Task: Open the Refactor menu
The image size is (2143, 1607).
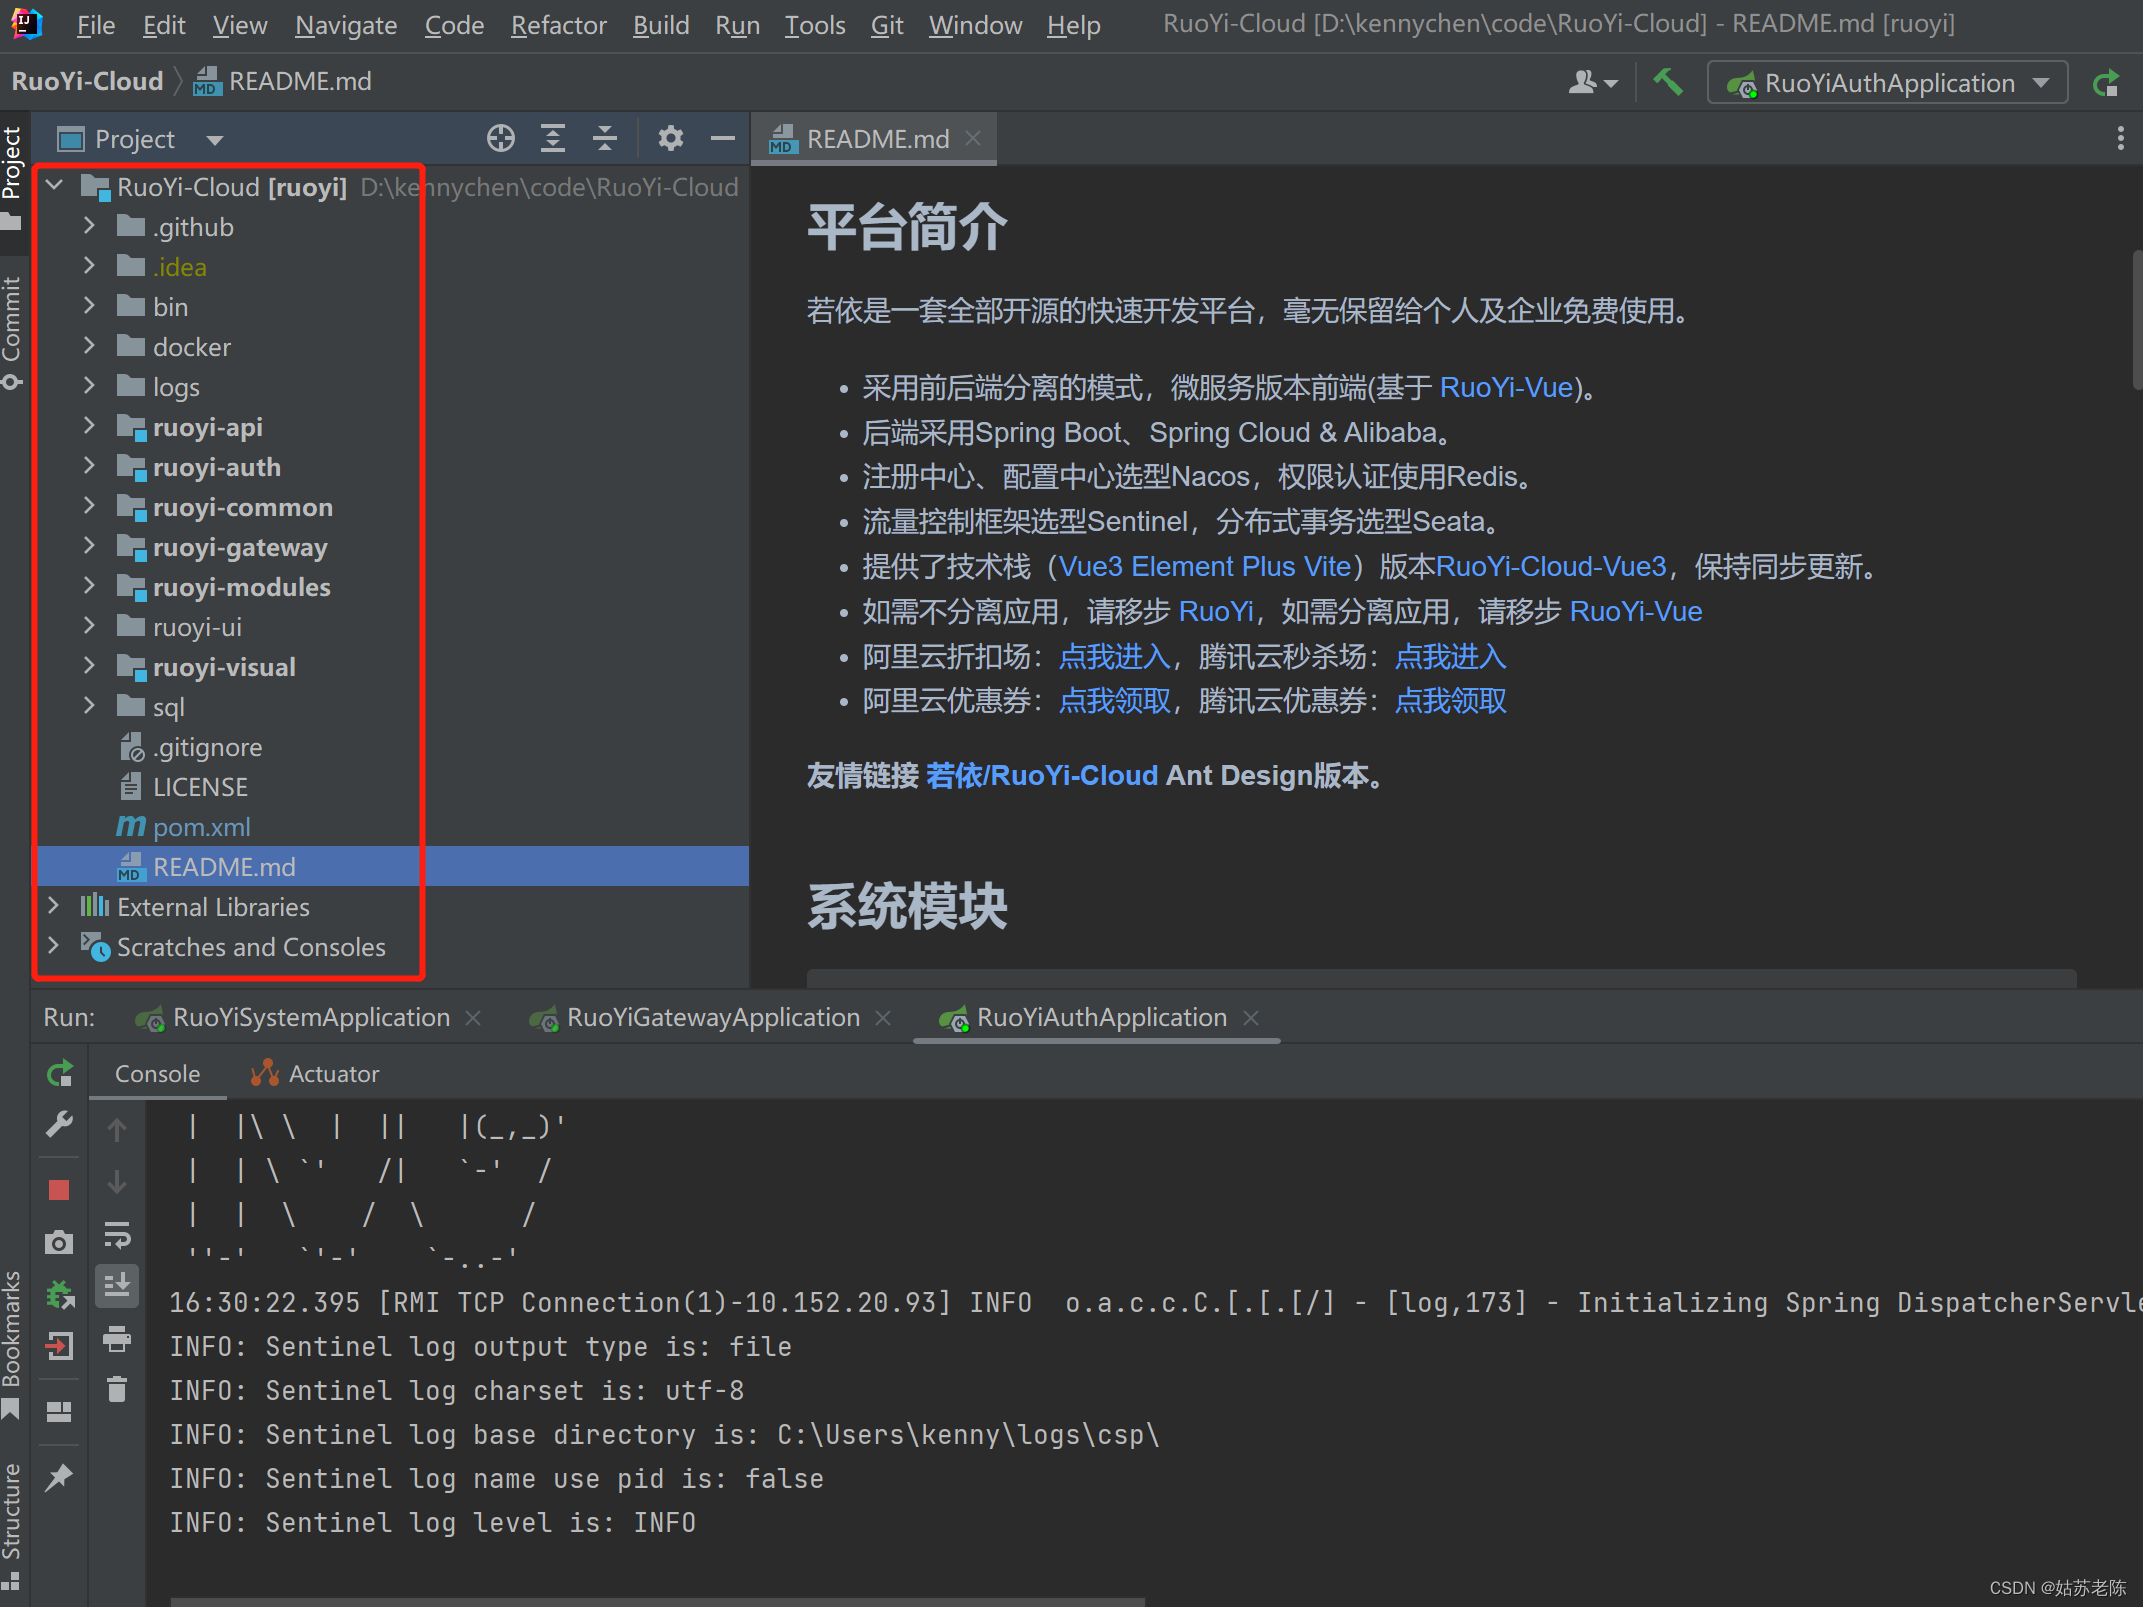Action: 558,25
